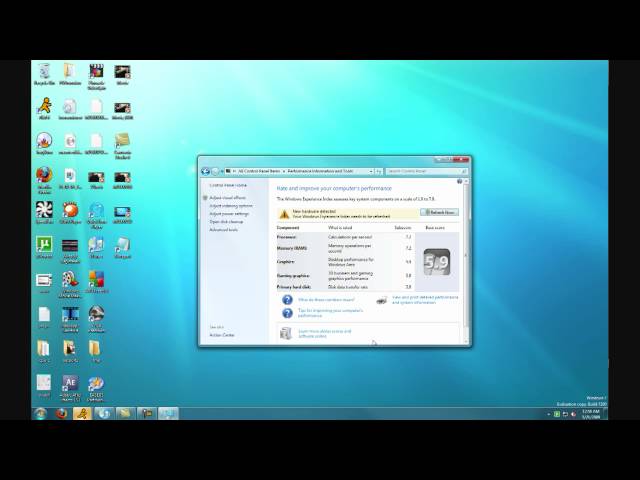This screenshot has width=640, height=480.
Task: Open the orange GOM Player desktop shortcut
Action: pyautogui.click(x=70, y=212)
